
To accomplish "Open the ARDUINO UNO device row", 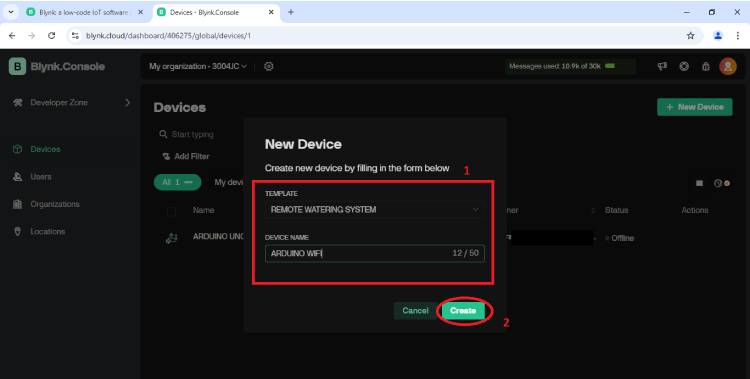I will coord(219,236).
